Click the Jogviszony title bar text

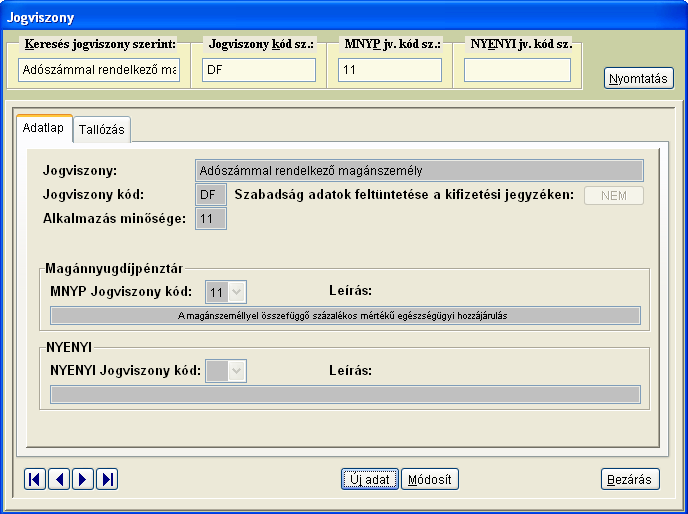(x=40, y=18)
